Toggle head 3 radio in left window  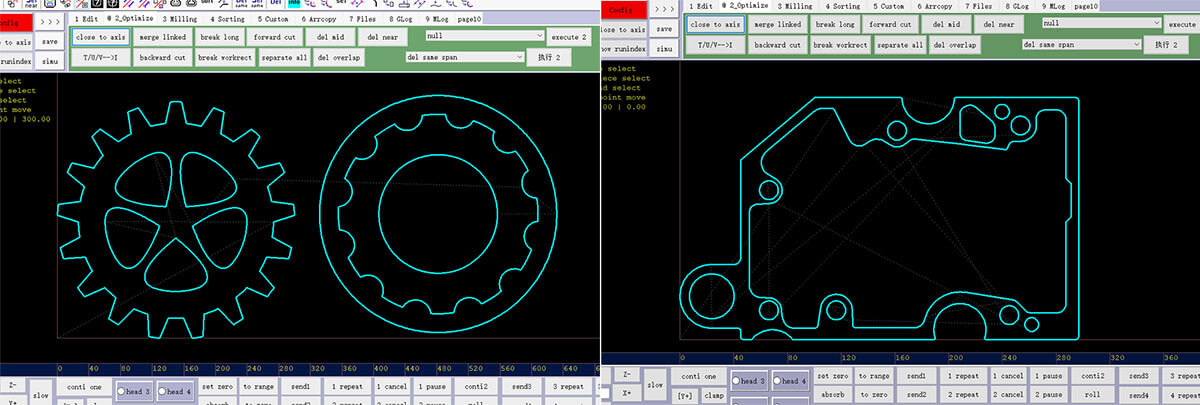(x=123, y=392)
